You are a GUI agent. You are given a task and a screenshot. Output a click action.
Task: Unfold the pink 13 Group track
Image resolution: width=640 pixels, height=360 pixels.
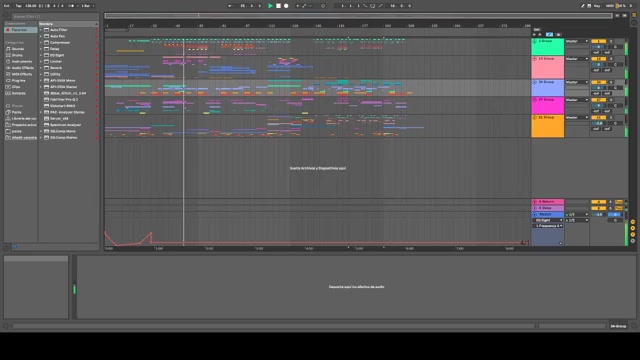535,59
